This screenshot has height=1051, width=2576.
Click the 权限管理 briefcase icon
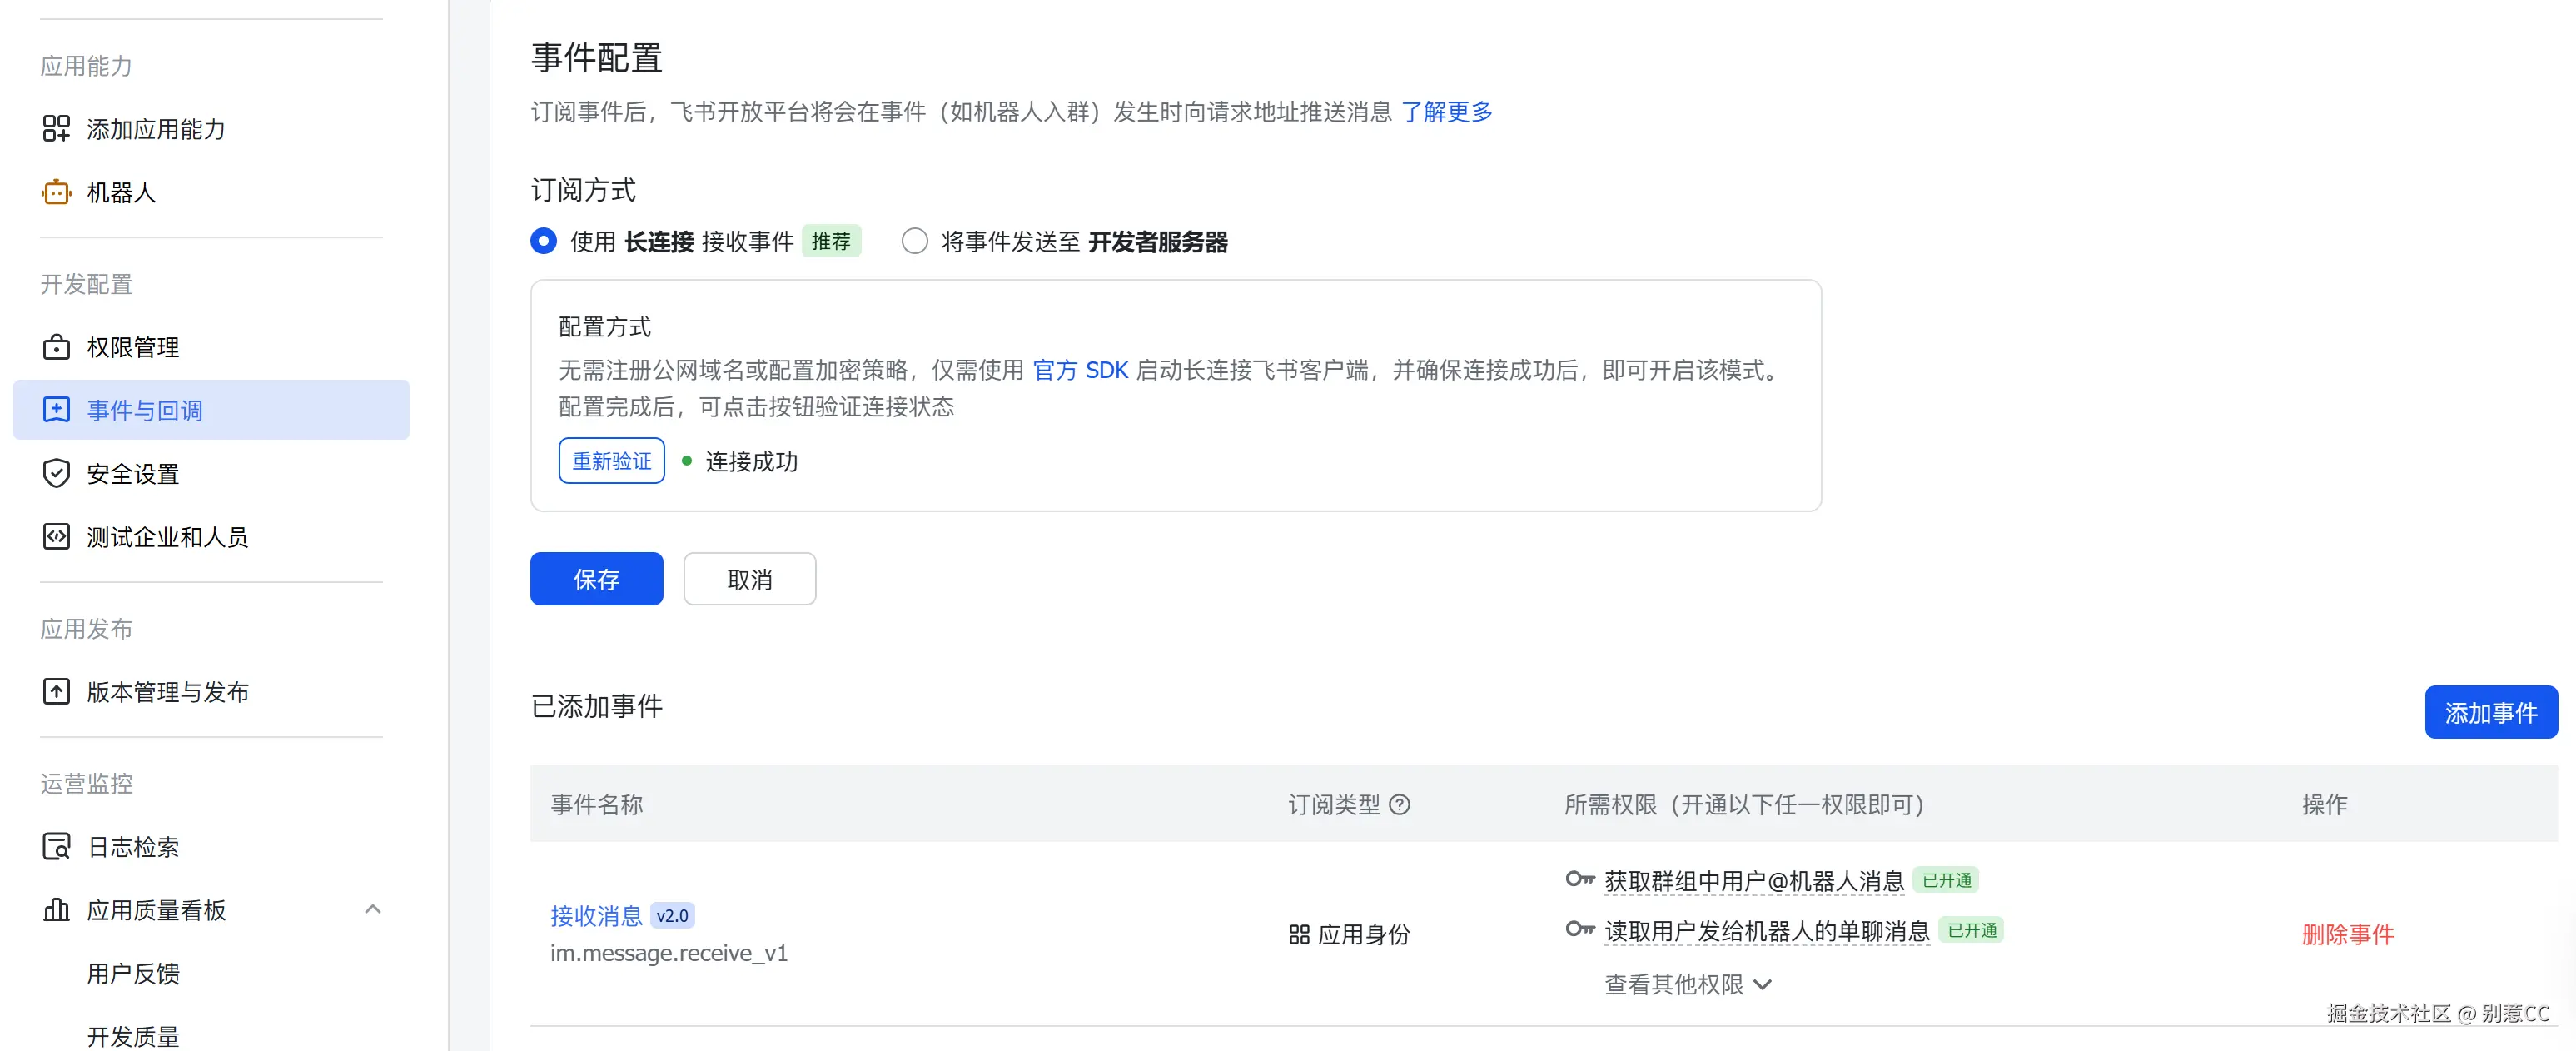tap(56, 347)
